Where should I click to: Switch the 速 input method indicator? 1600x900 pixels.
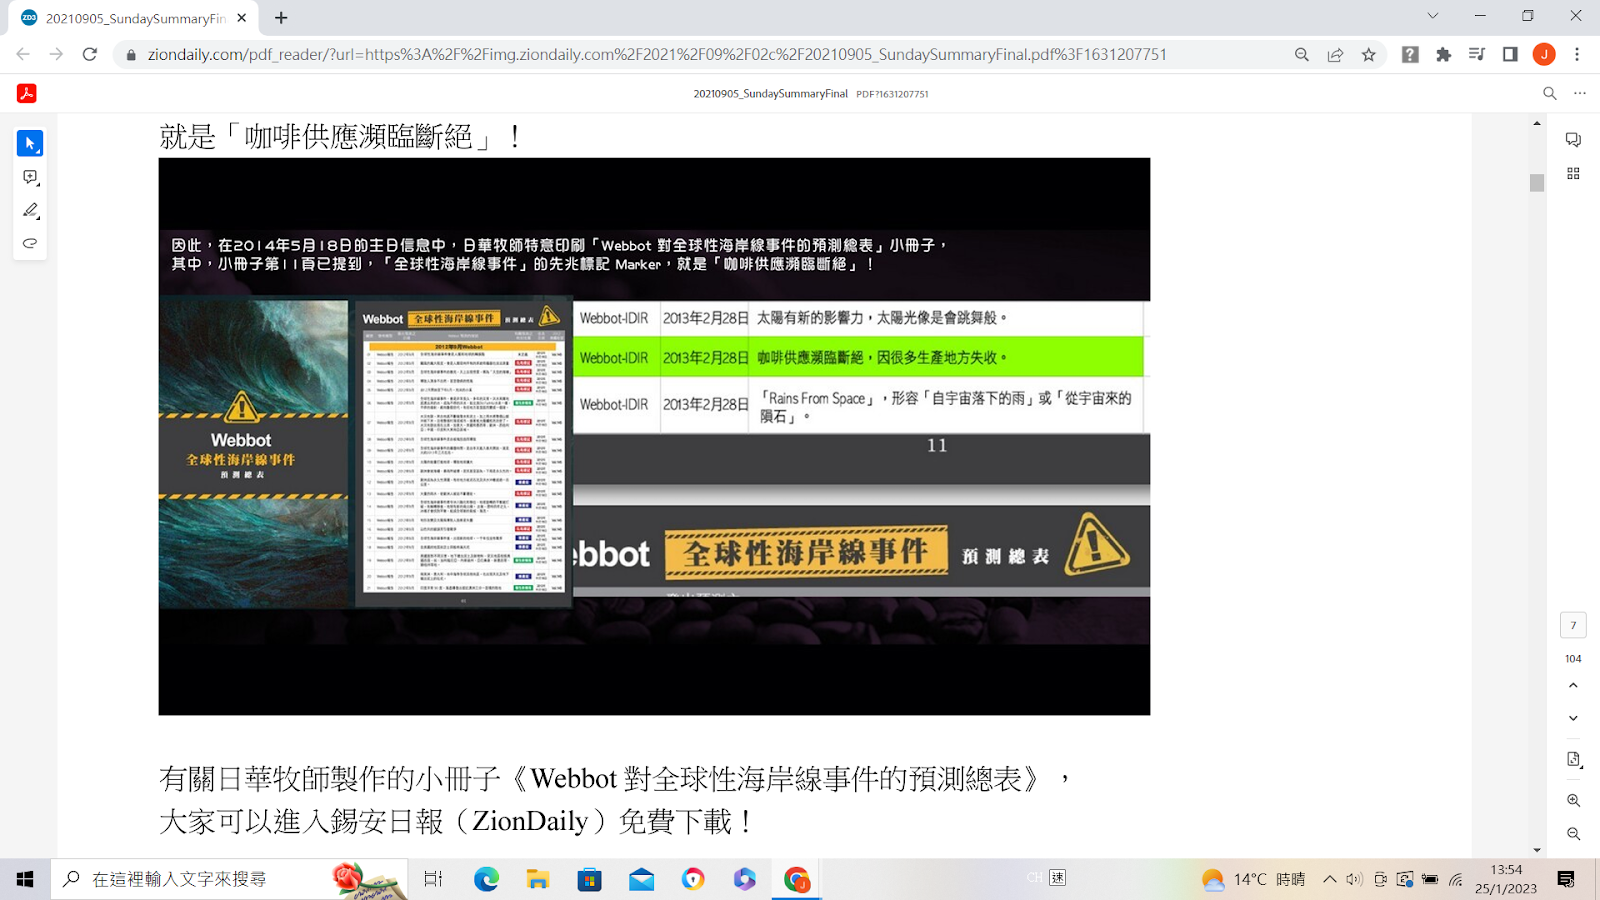(1057, 878)
